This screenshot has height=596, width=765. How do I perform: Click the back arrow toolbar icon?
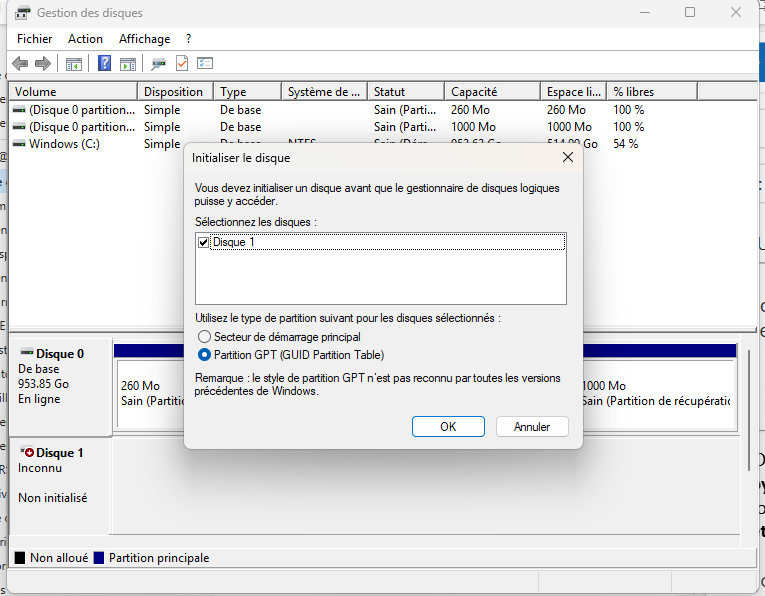(19, 64)
